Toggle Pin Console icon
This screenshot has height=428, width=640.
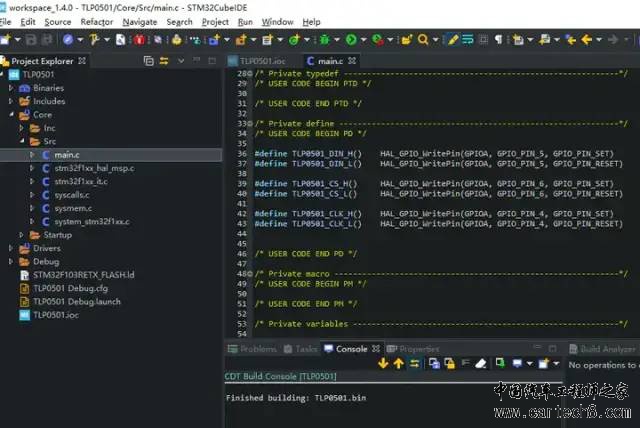pyautogui.click(x=500, y=363)
